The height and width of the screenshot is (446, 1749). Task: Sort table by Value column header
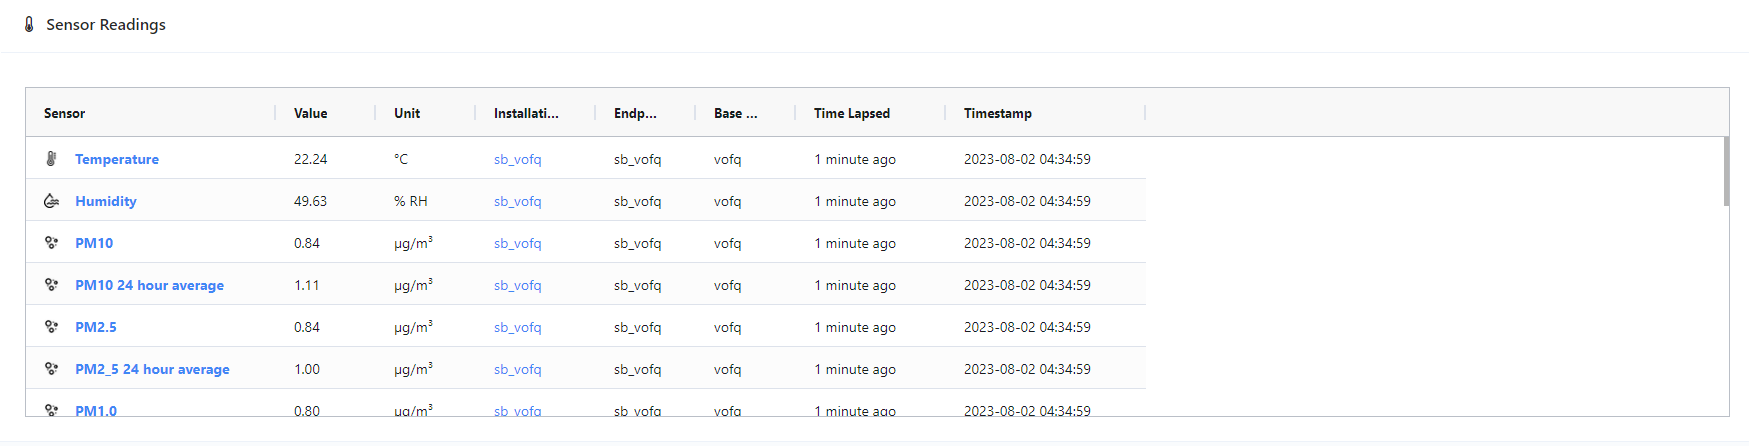[x=311, y=113]
